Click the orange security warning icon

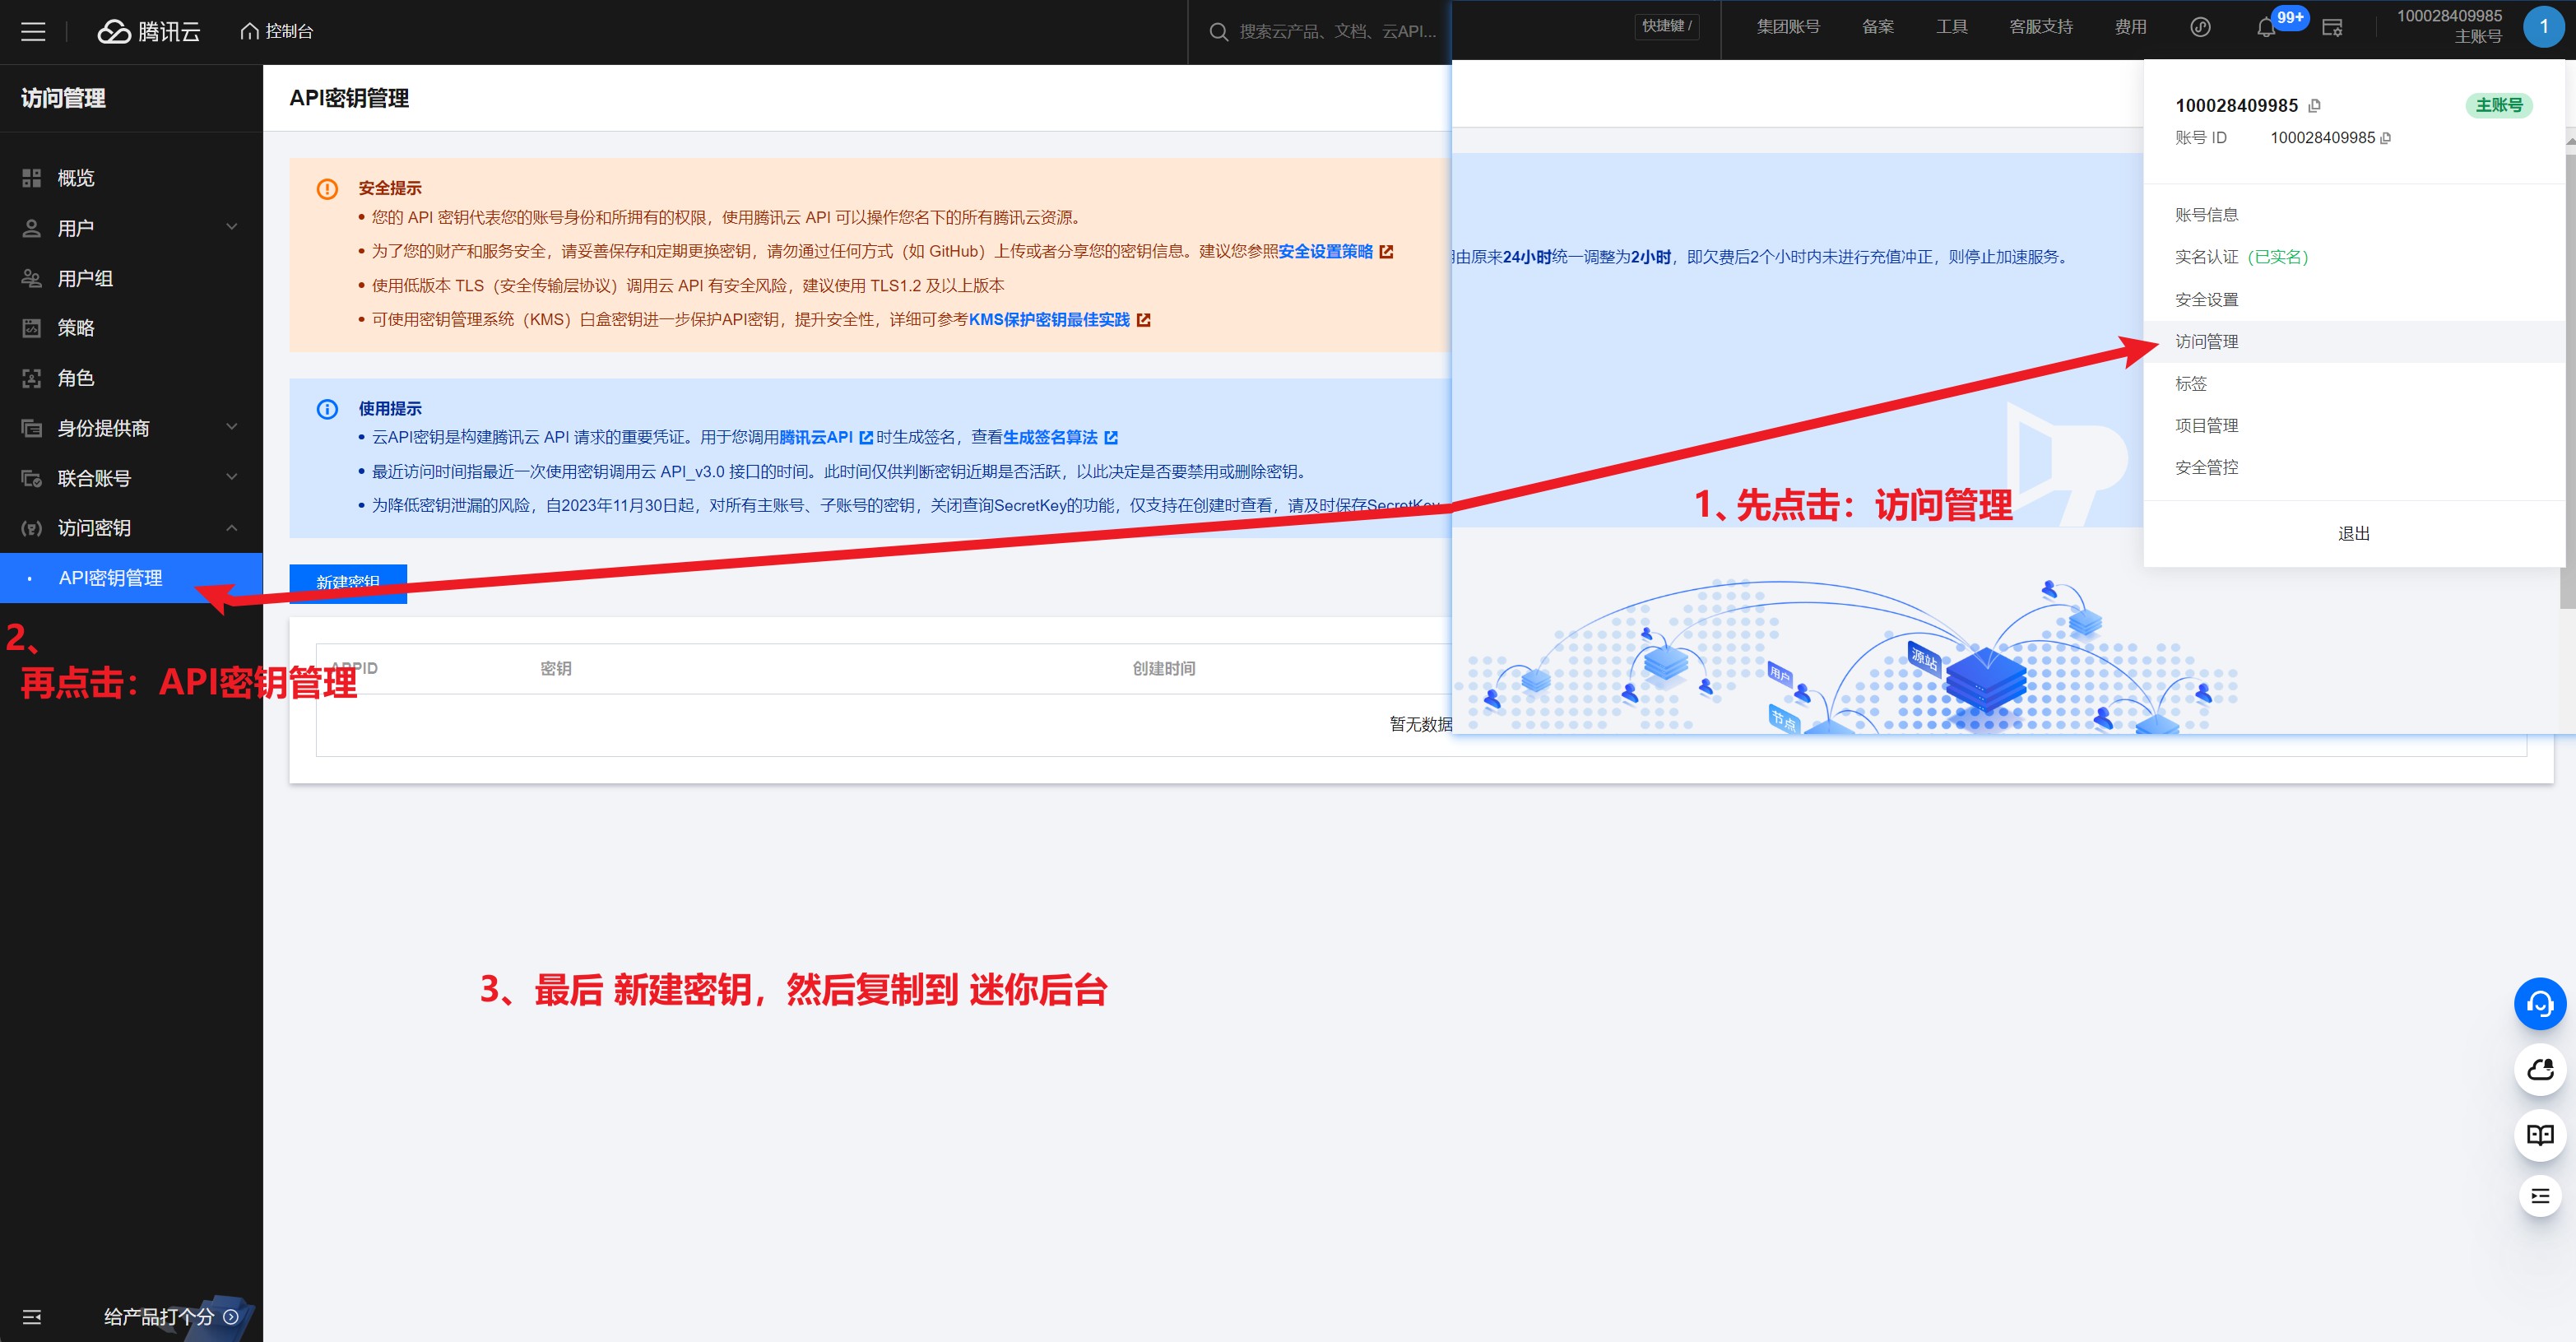[327, 189]
